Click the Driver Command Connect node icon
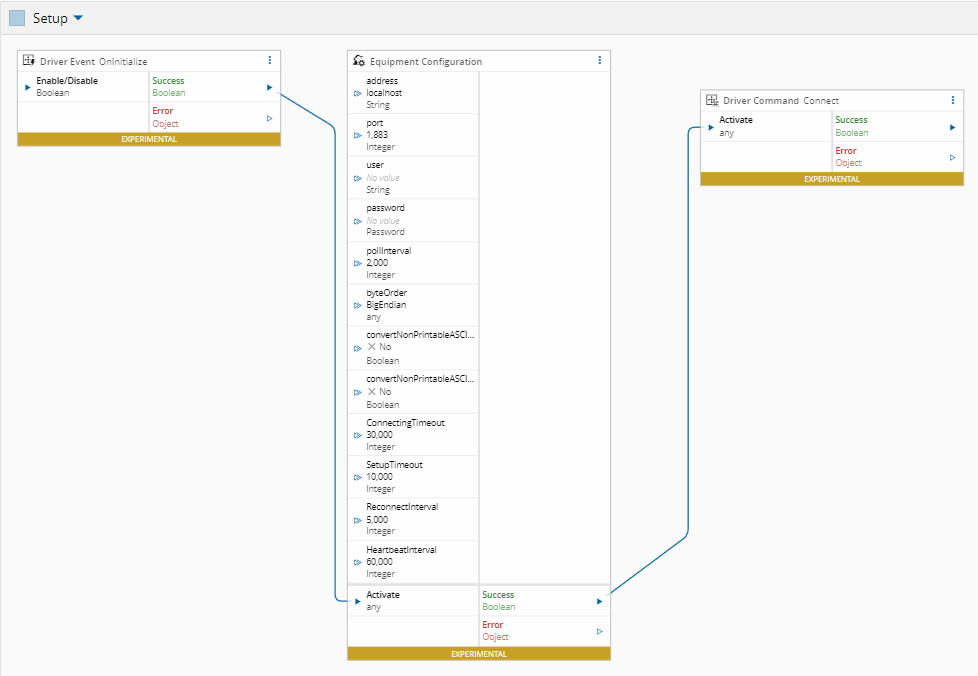978x676 pixels. point(712,100)
